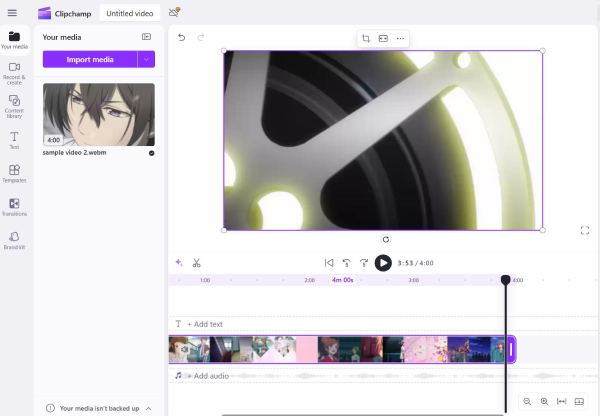Click the 4m 00s duration label

coord(342,280)
